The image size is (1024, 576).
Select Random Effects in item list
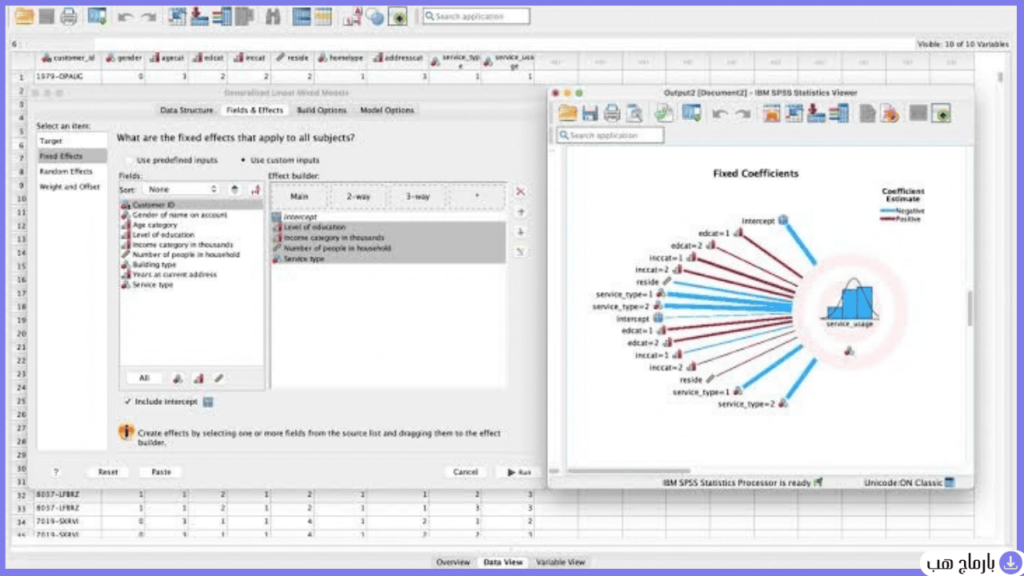coord(71,171)
